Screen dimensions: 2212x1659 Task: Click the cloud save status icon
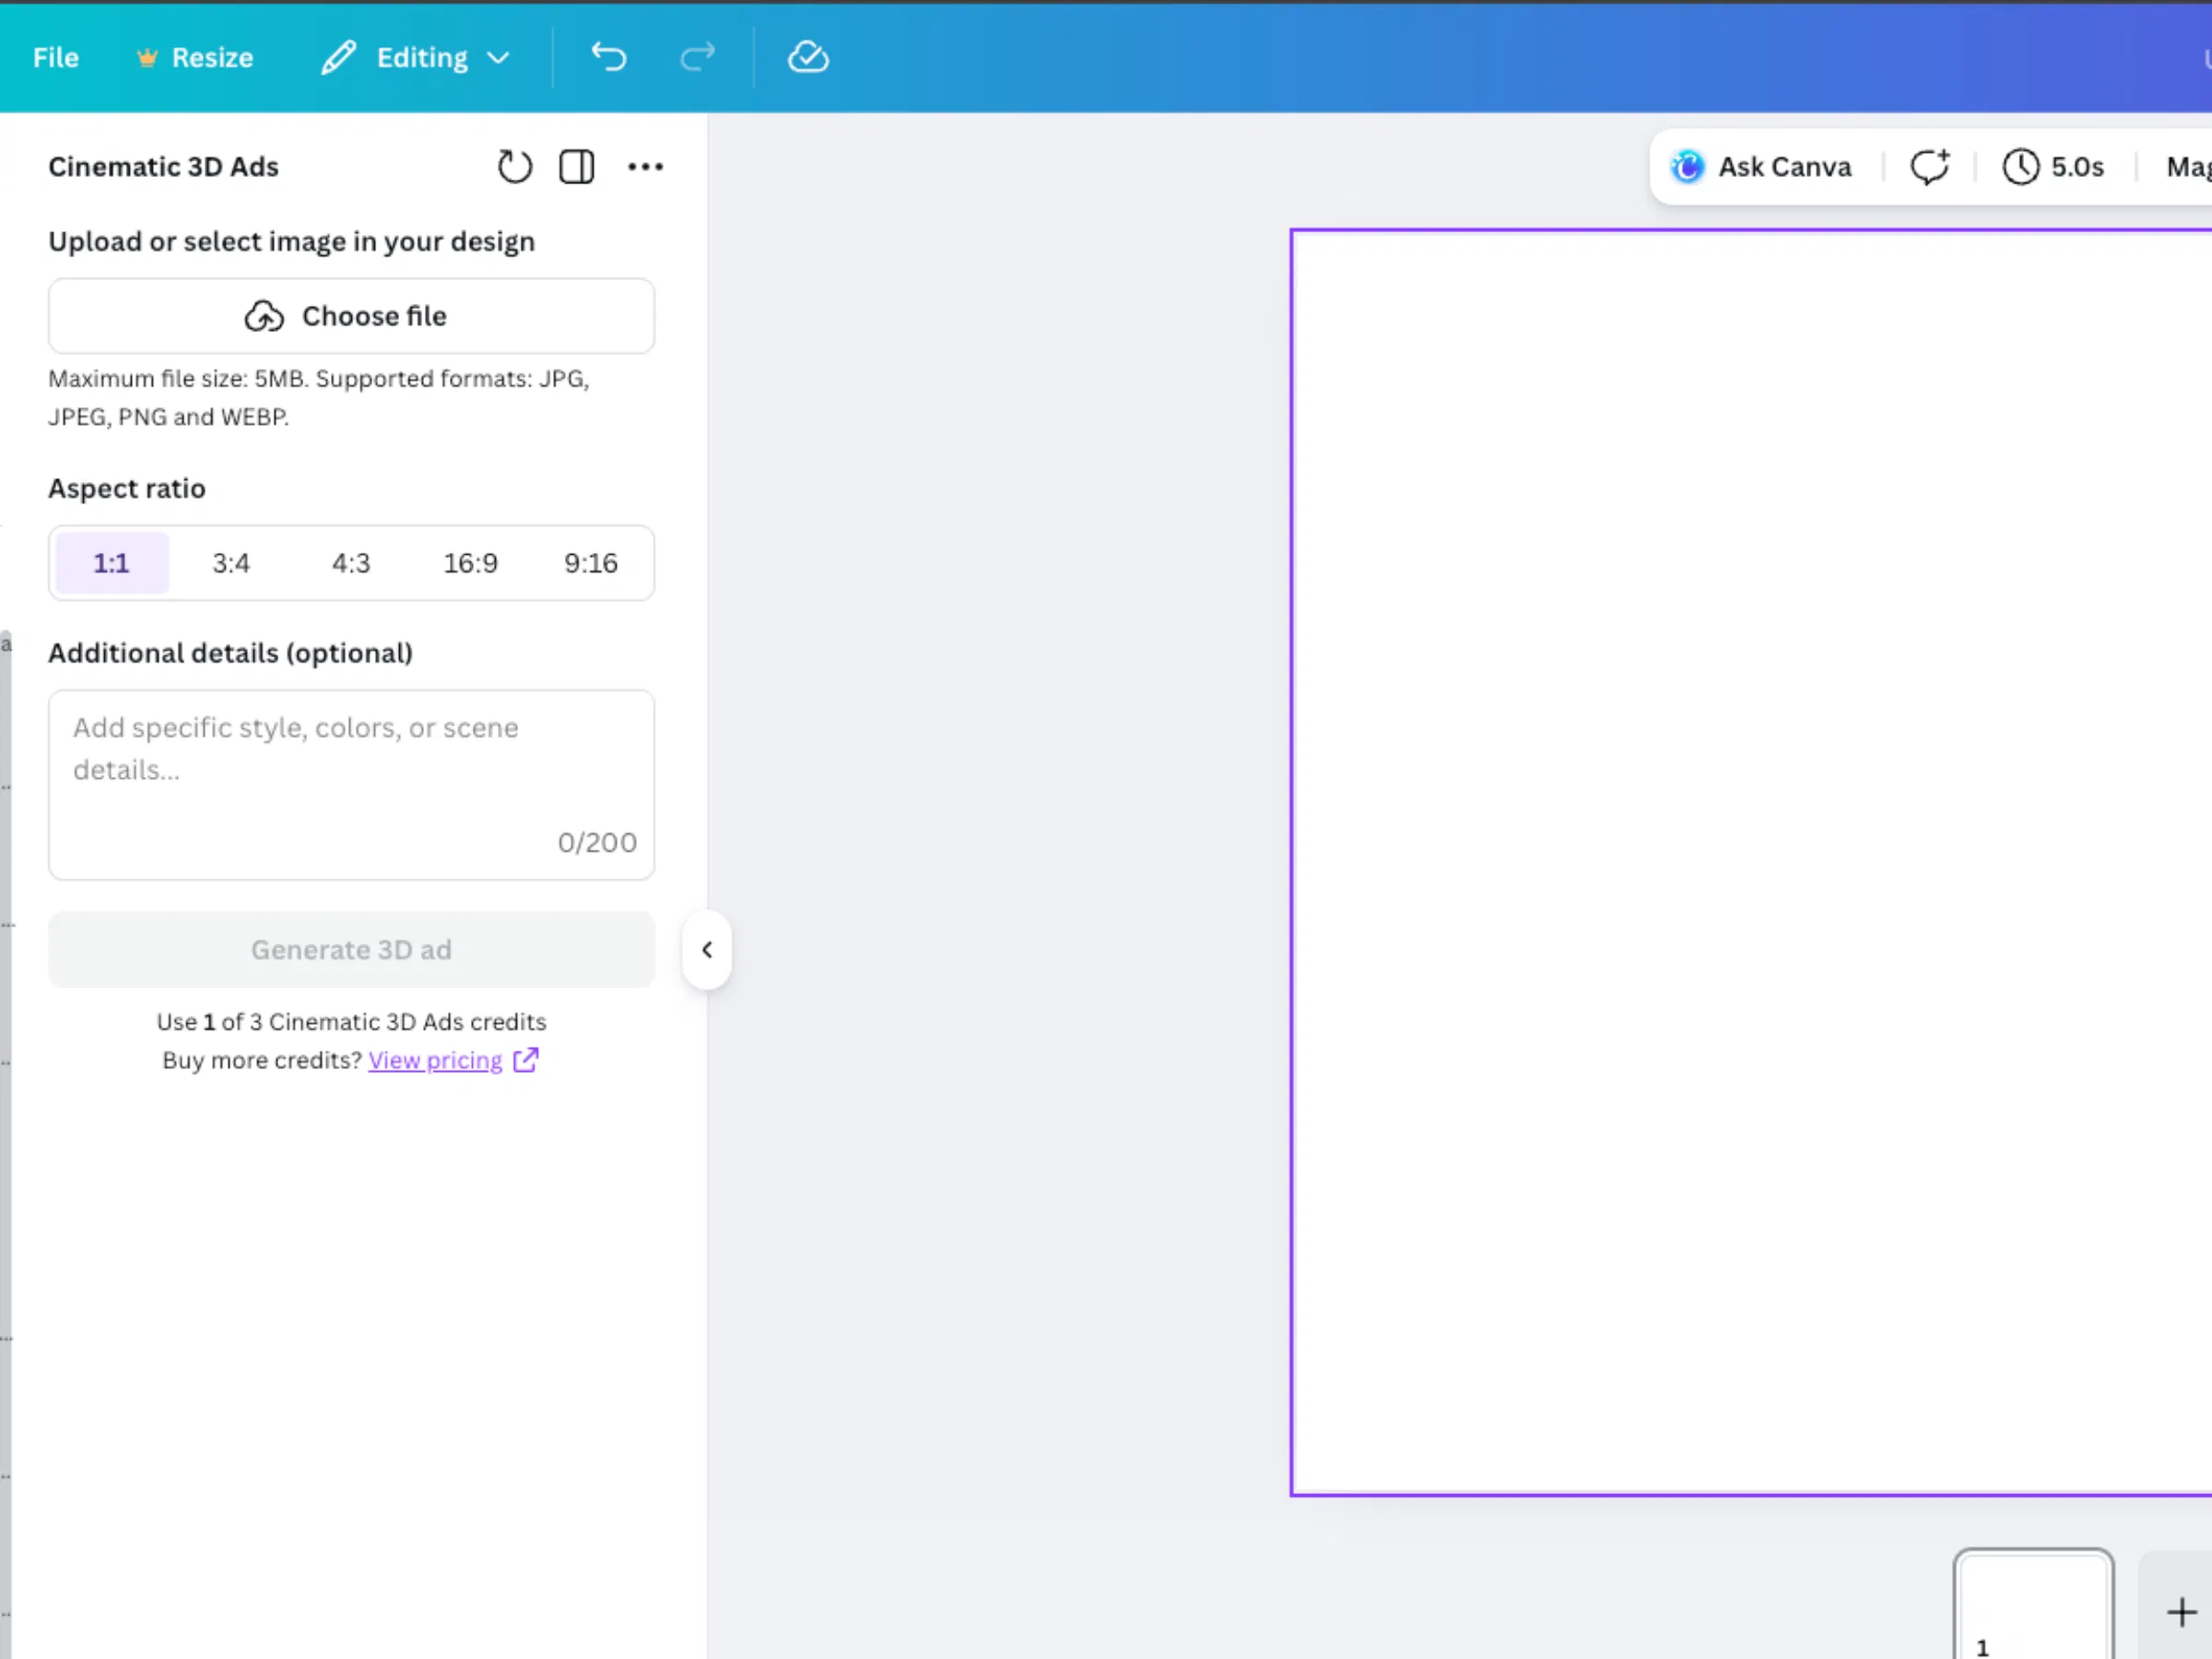pos(808,57)
